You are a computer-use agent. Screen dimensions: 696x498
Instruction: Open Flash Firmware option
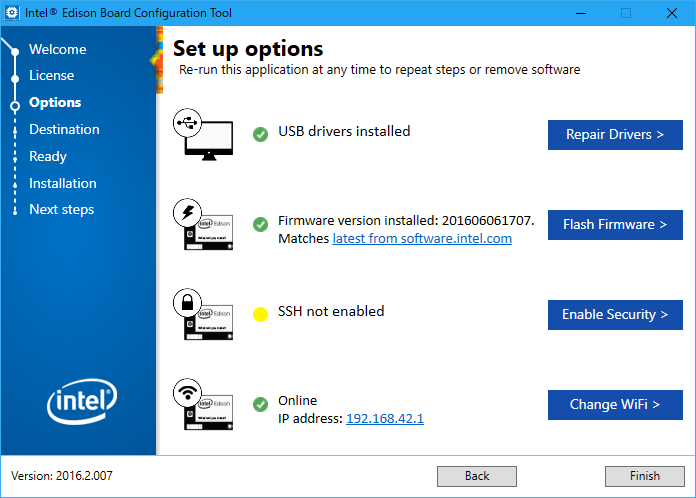(x=615, y=225)
